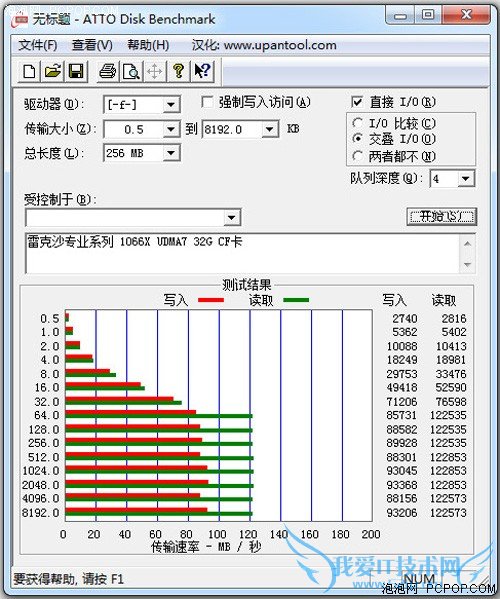
Task: Click into the description text box
Action: [243, 253]
